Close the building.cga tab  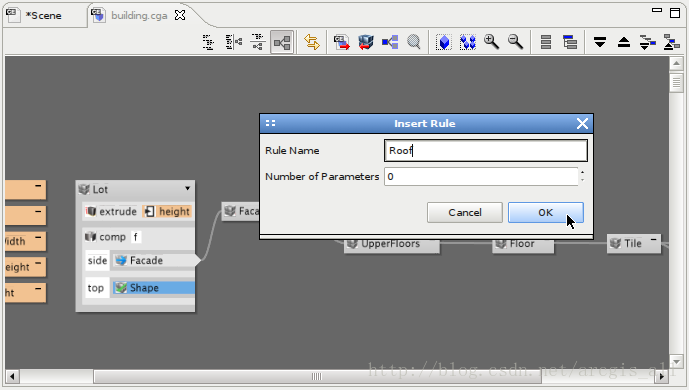(x=180, y=15)
